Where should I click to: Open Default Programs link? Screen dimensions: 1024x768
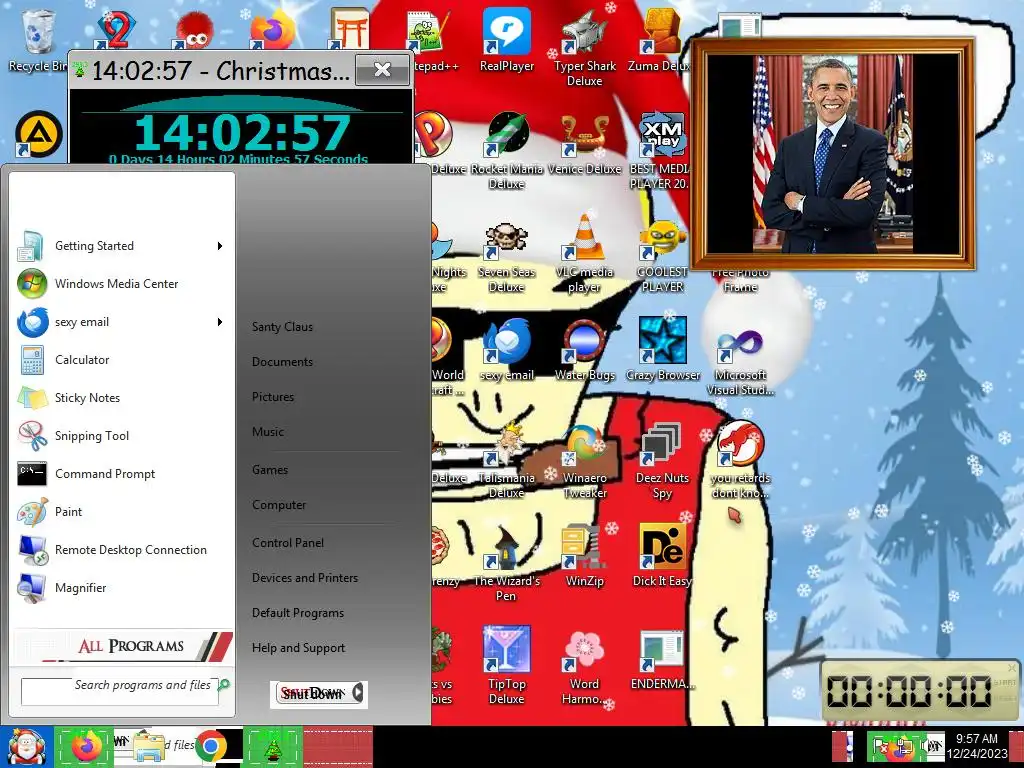[298, 613]
